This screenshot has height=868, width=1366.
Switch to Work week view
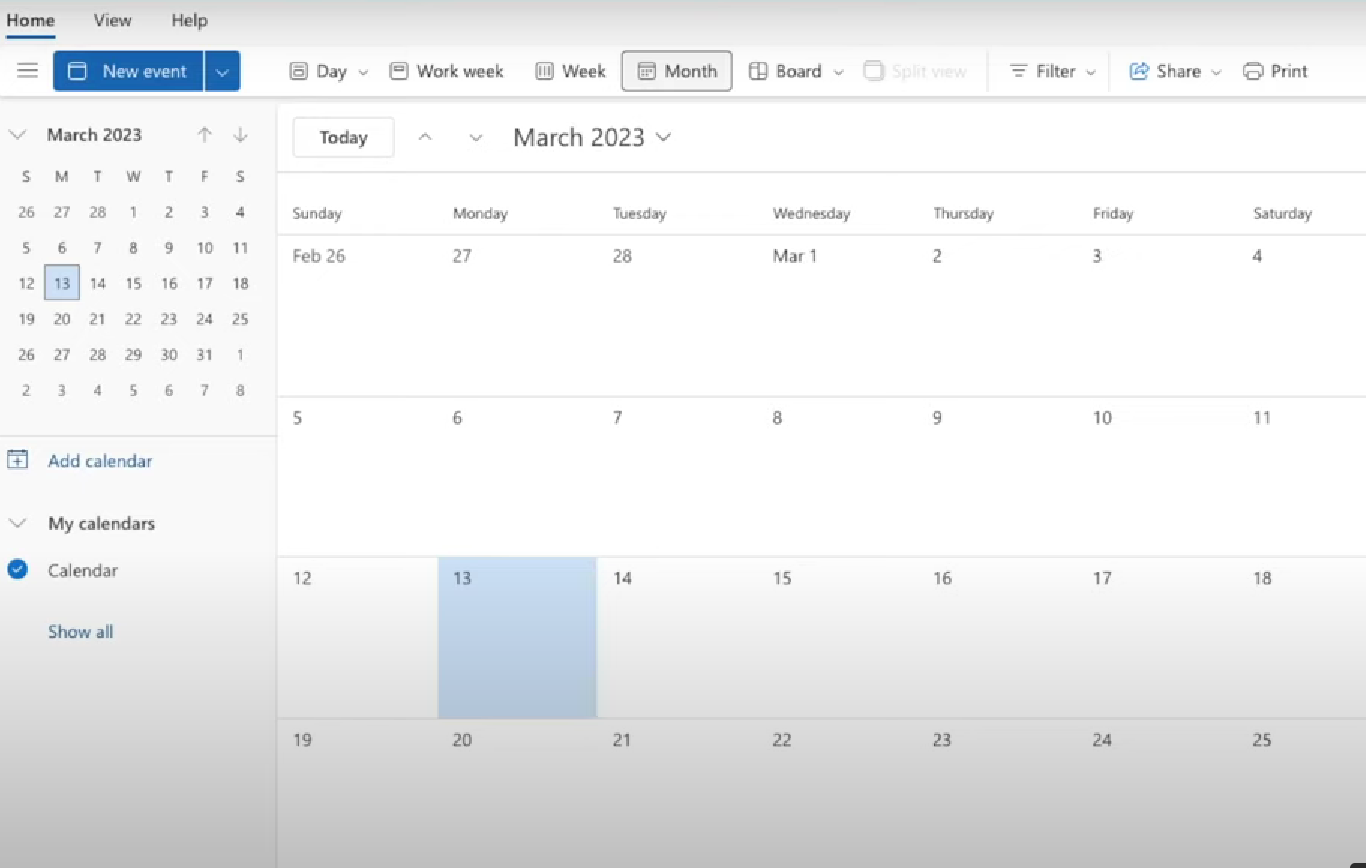coord(447,71)
